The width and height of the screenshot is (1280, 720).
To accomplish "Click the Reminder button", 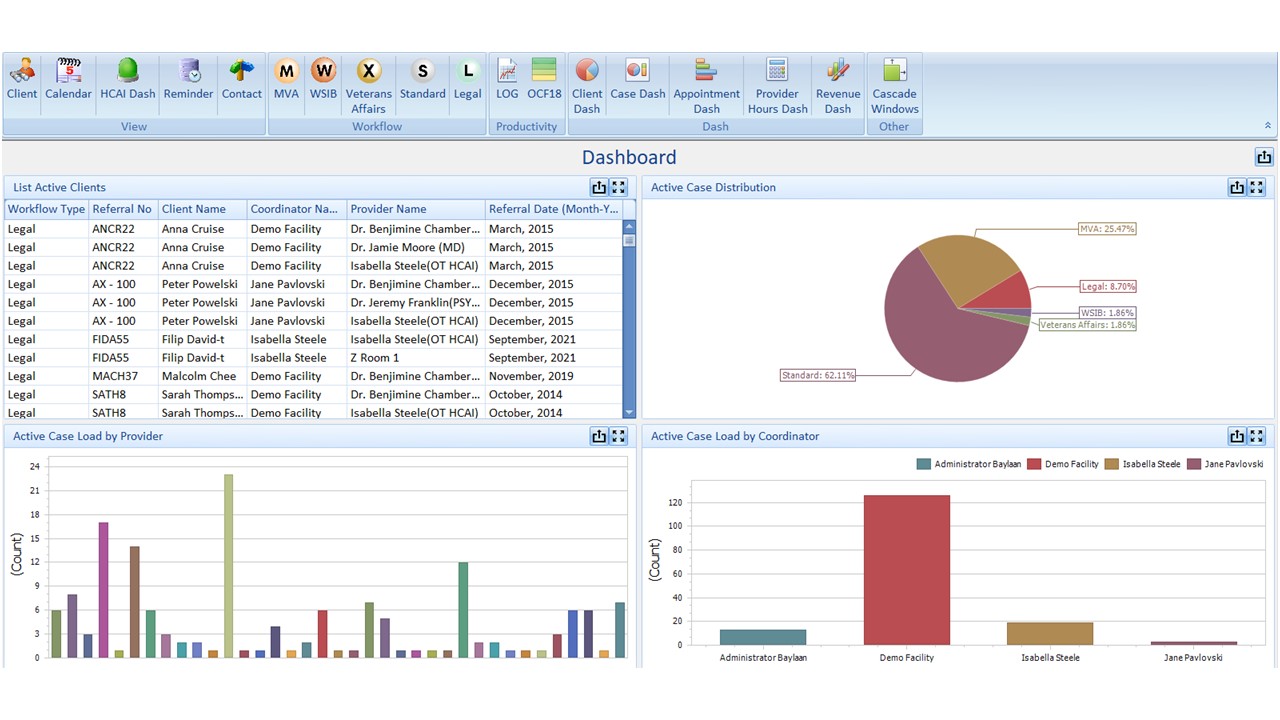I will coord(188,80).
